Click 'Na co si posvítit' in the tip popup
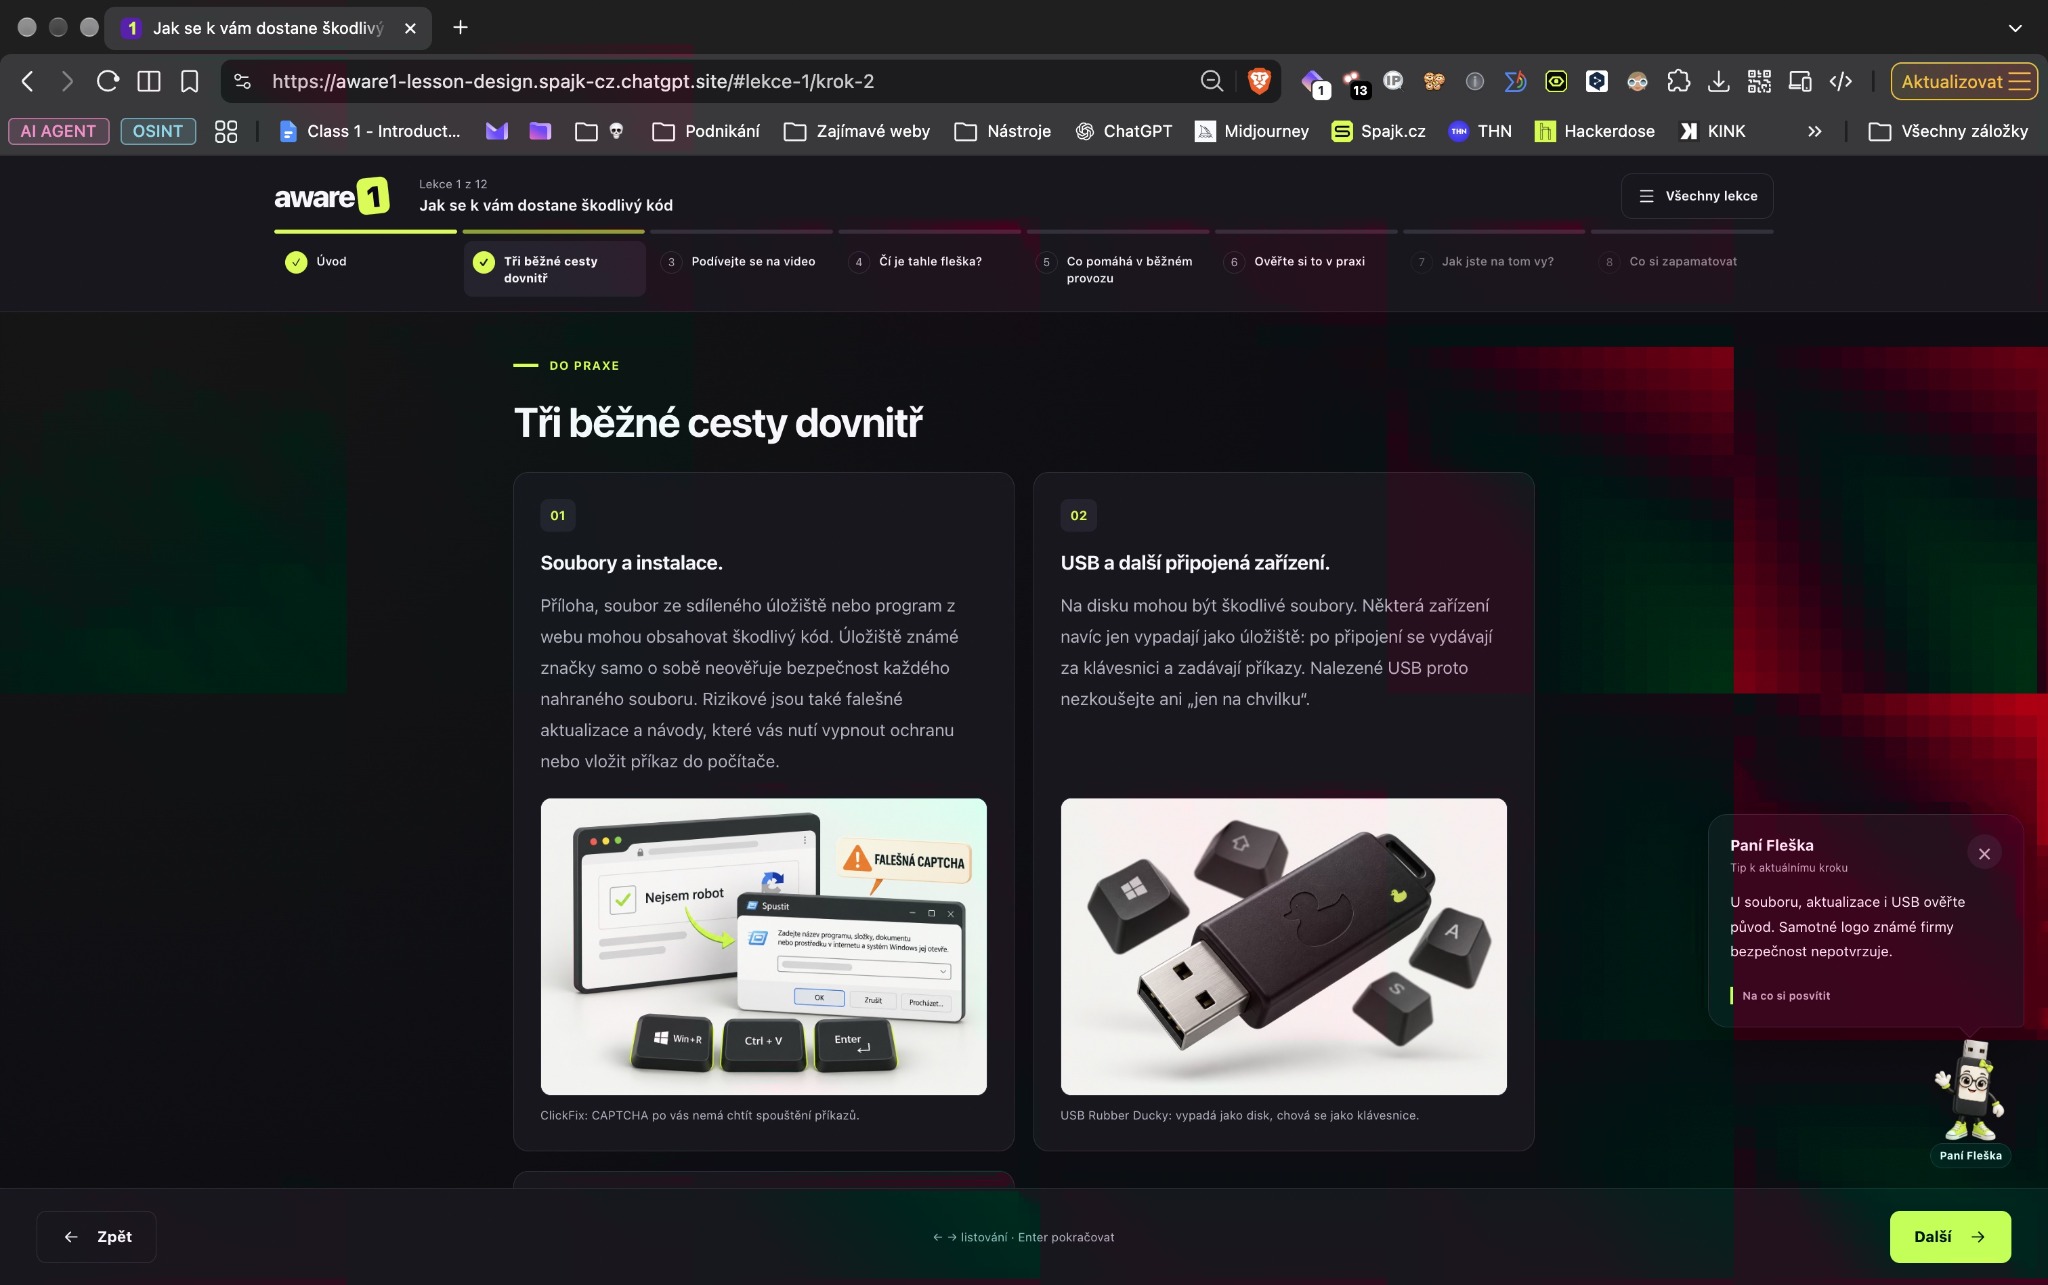This screenshot has width=2048, height=1285. coord(1786,996)
